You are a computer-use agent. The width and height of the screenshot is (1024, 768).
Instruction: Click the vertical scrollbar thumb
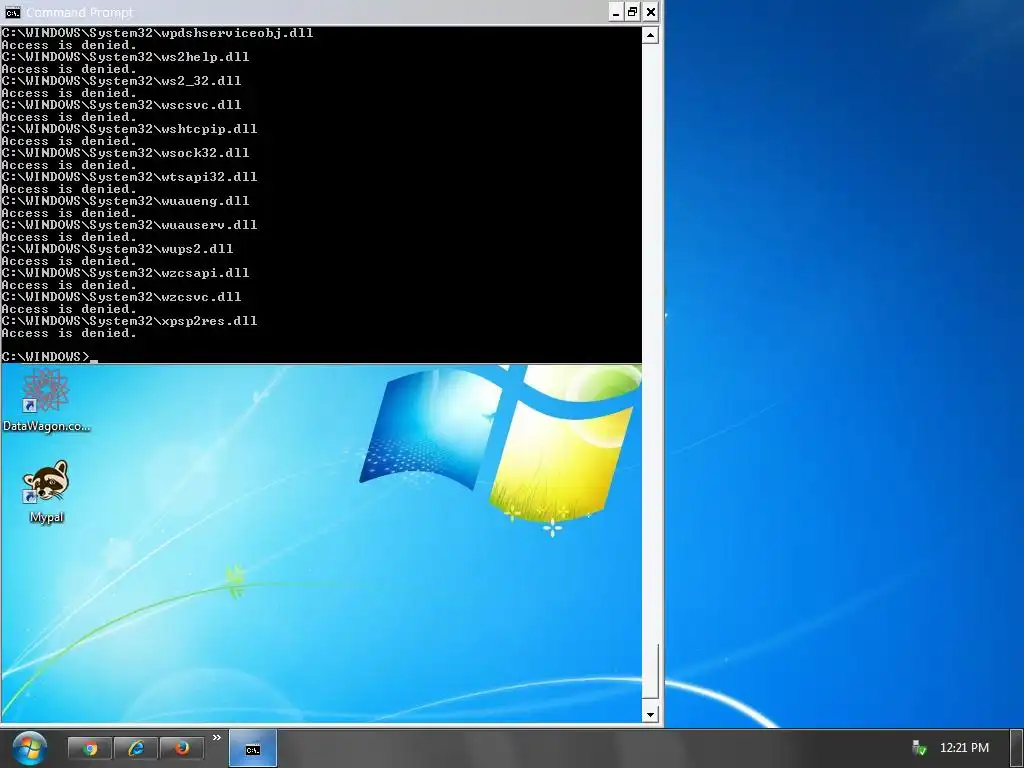point(650,671)
